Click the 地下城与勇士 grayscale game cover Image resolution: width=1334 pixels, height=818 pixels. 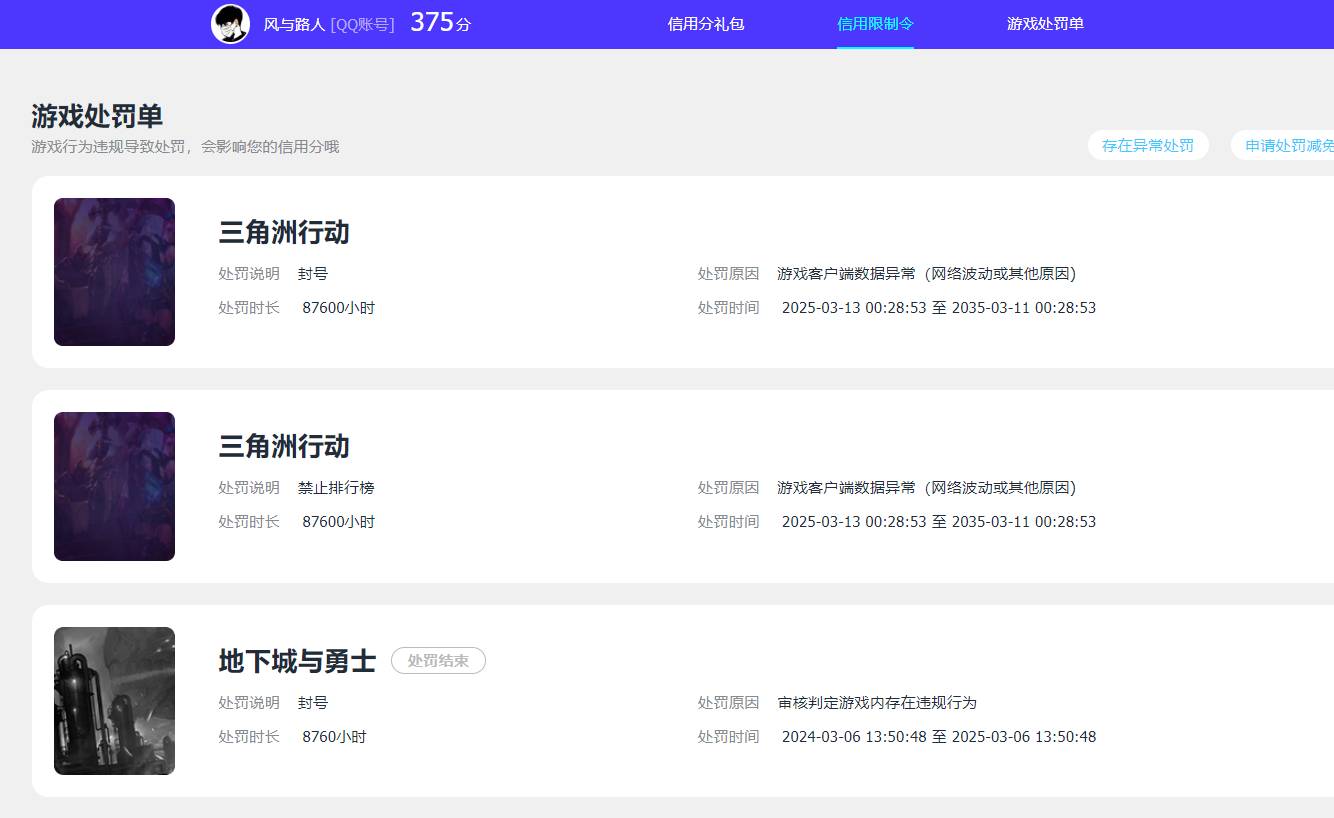114,701
